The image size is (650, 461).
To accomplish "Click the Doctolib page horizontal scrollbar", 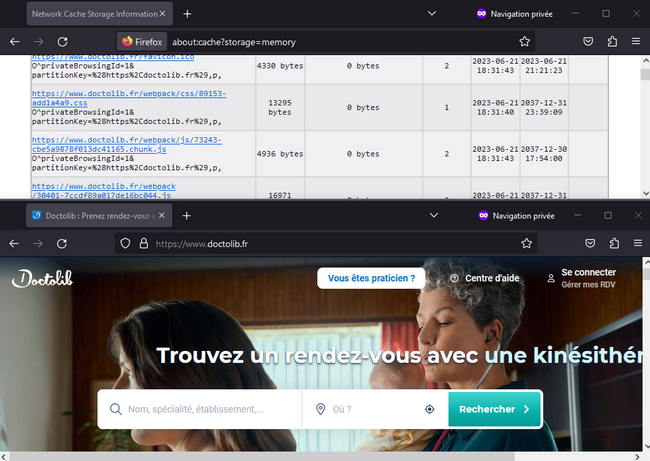I will pos(261,456).
